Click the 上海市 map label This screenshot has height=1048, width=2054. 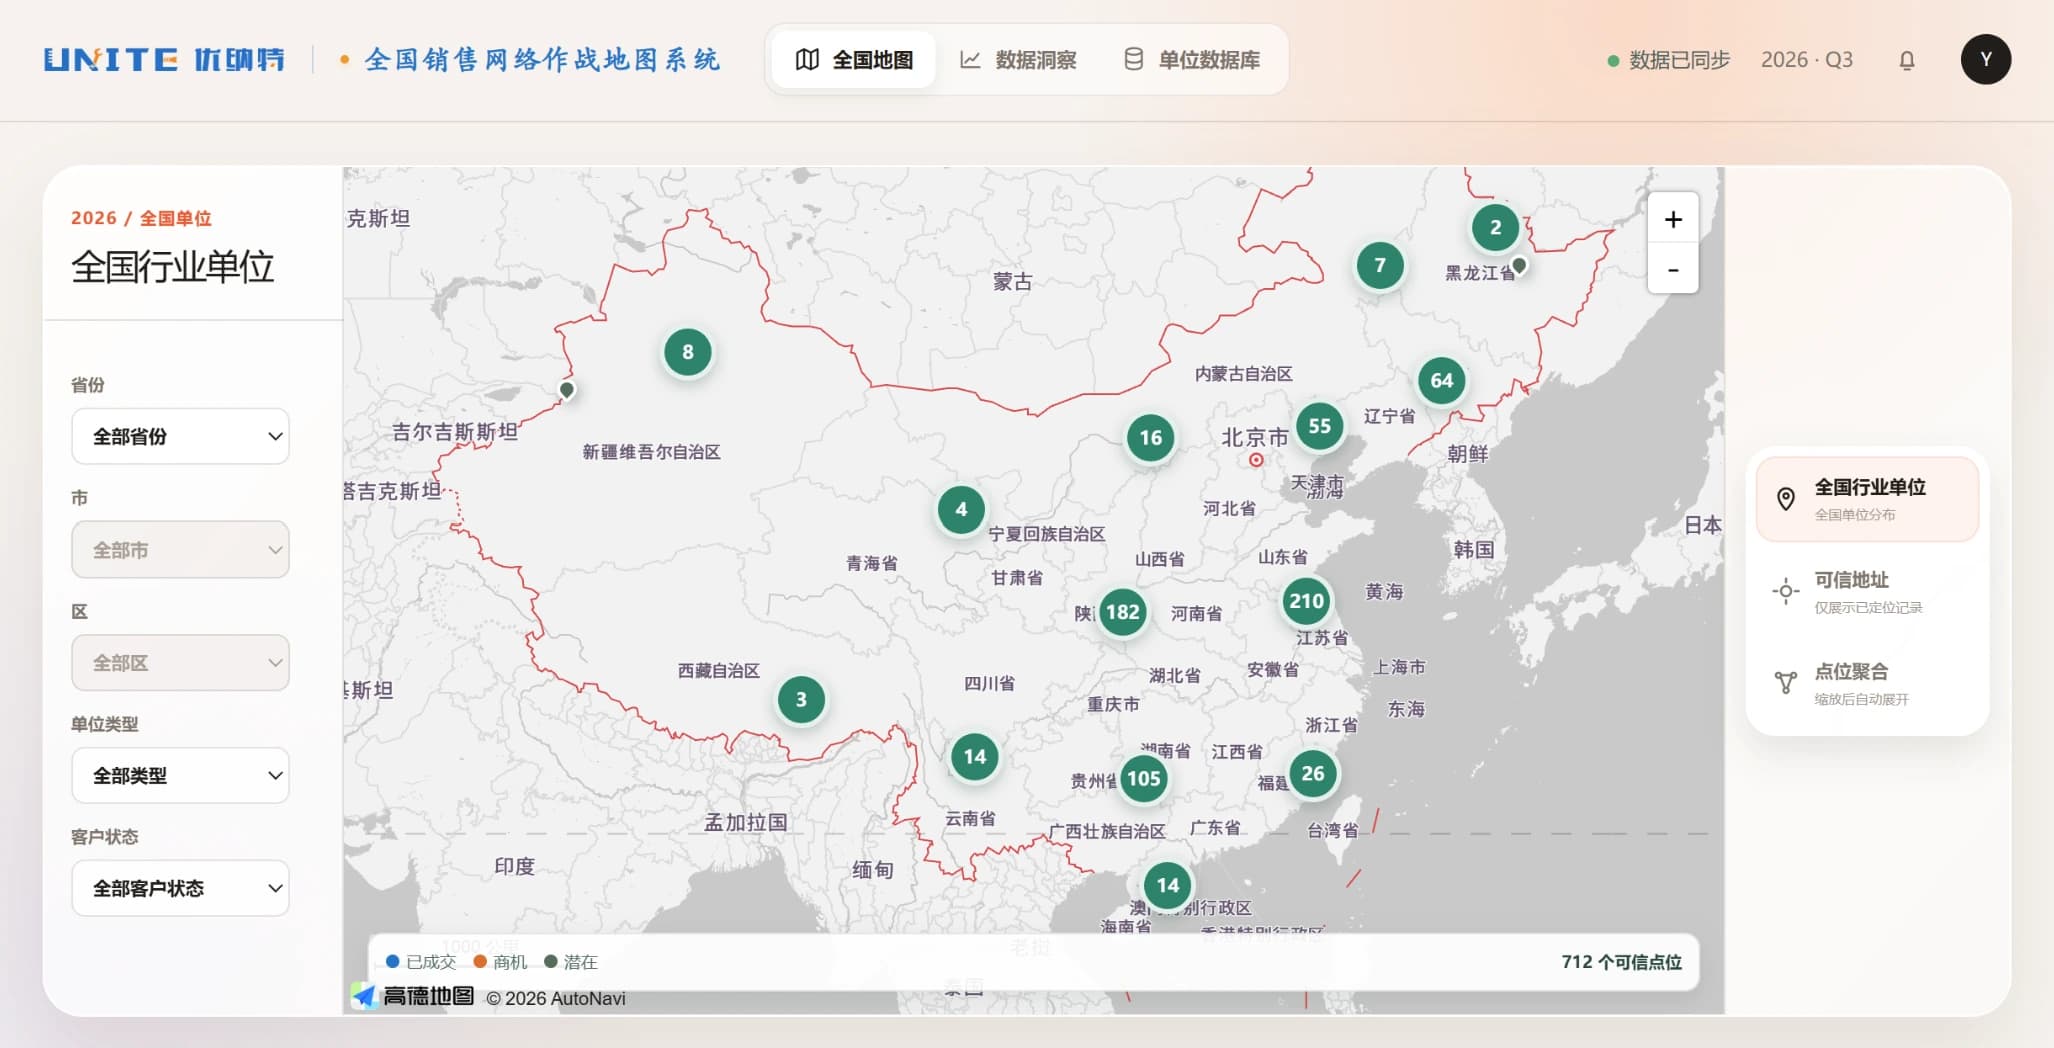(x=1400, y=667)
